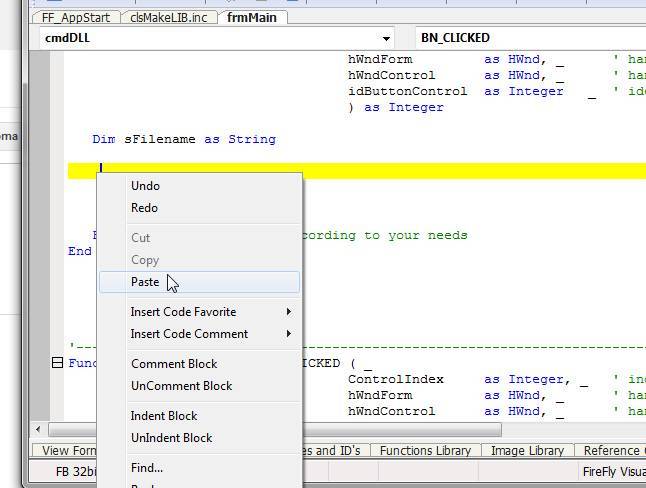Open the Insert Code Favorite submenu arrow
646x488 pixels.
coord(289,312)
